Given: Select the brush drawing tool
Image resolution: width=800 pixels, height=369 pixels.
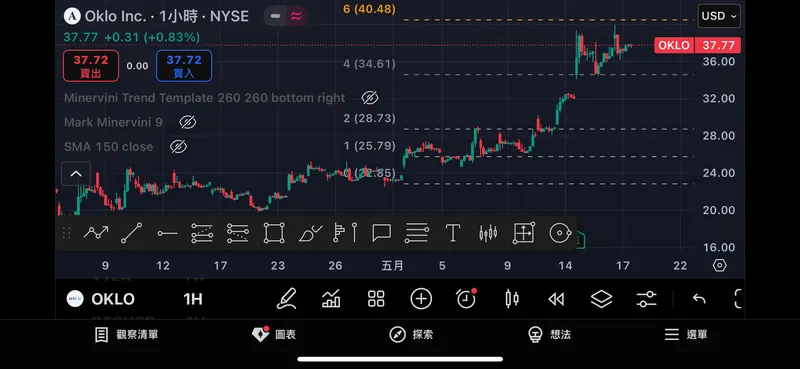Looking at the screenshot, I should 310,233.
